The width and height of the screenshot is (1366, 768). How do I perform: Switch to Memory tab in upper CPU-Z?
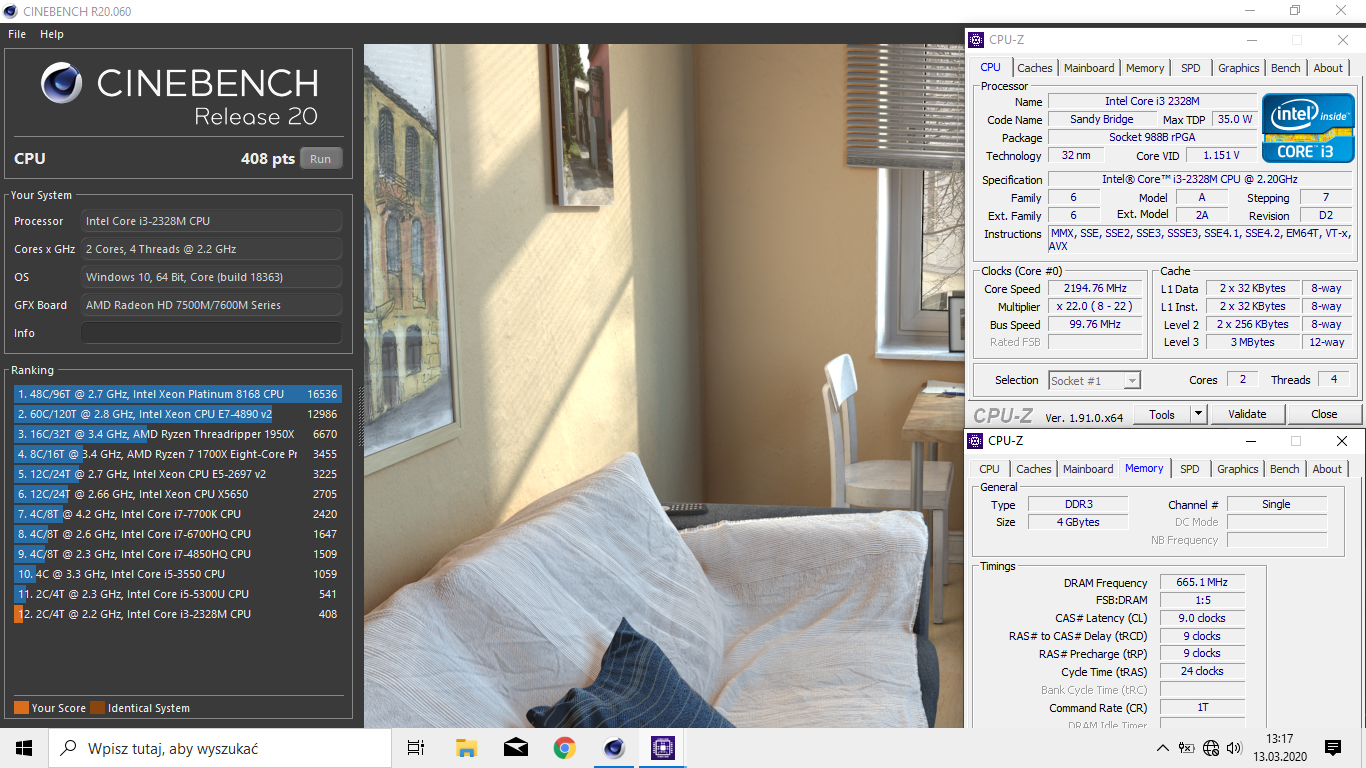pyautogui.click(x=1145, y=68)
